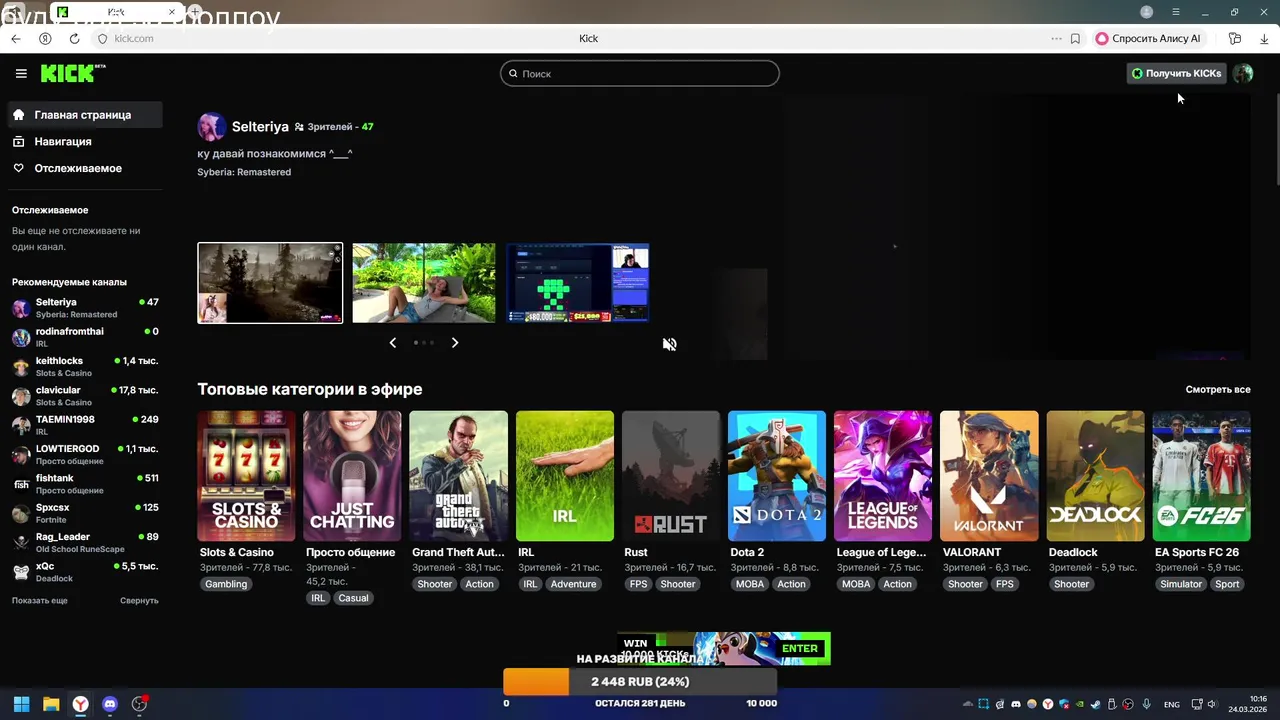Screen dimensions: 1280x720
Task: Open File Explorer from taskbar
Action: 51,704
